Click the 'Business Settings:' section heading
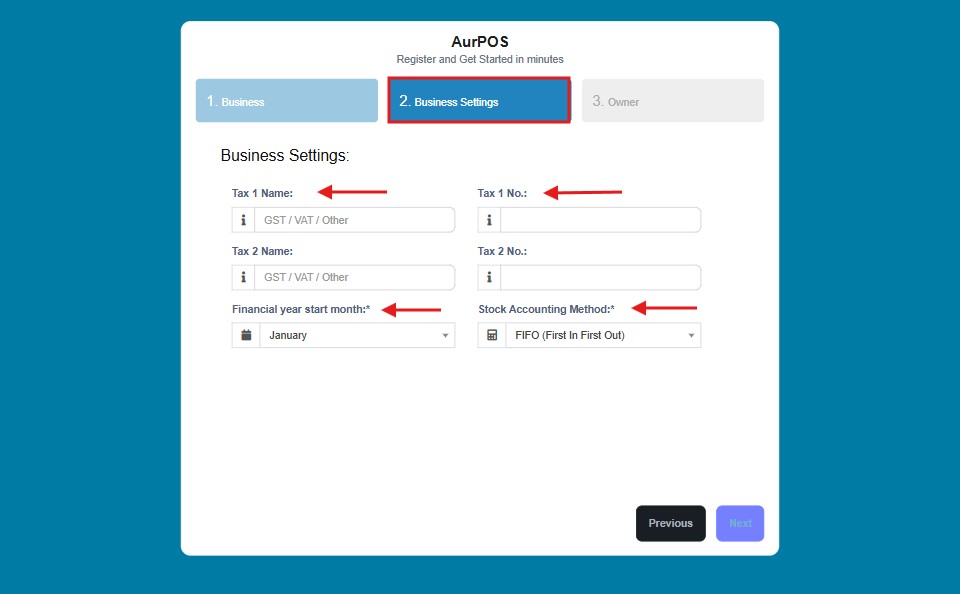960x594 pixels. pyautogui.click(x=285, y=156)
